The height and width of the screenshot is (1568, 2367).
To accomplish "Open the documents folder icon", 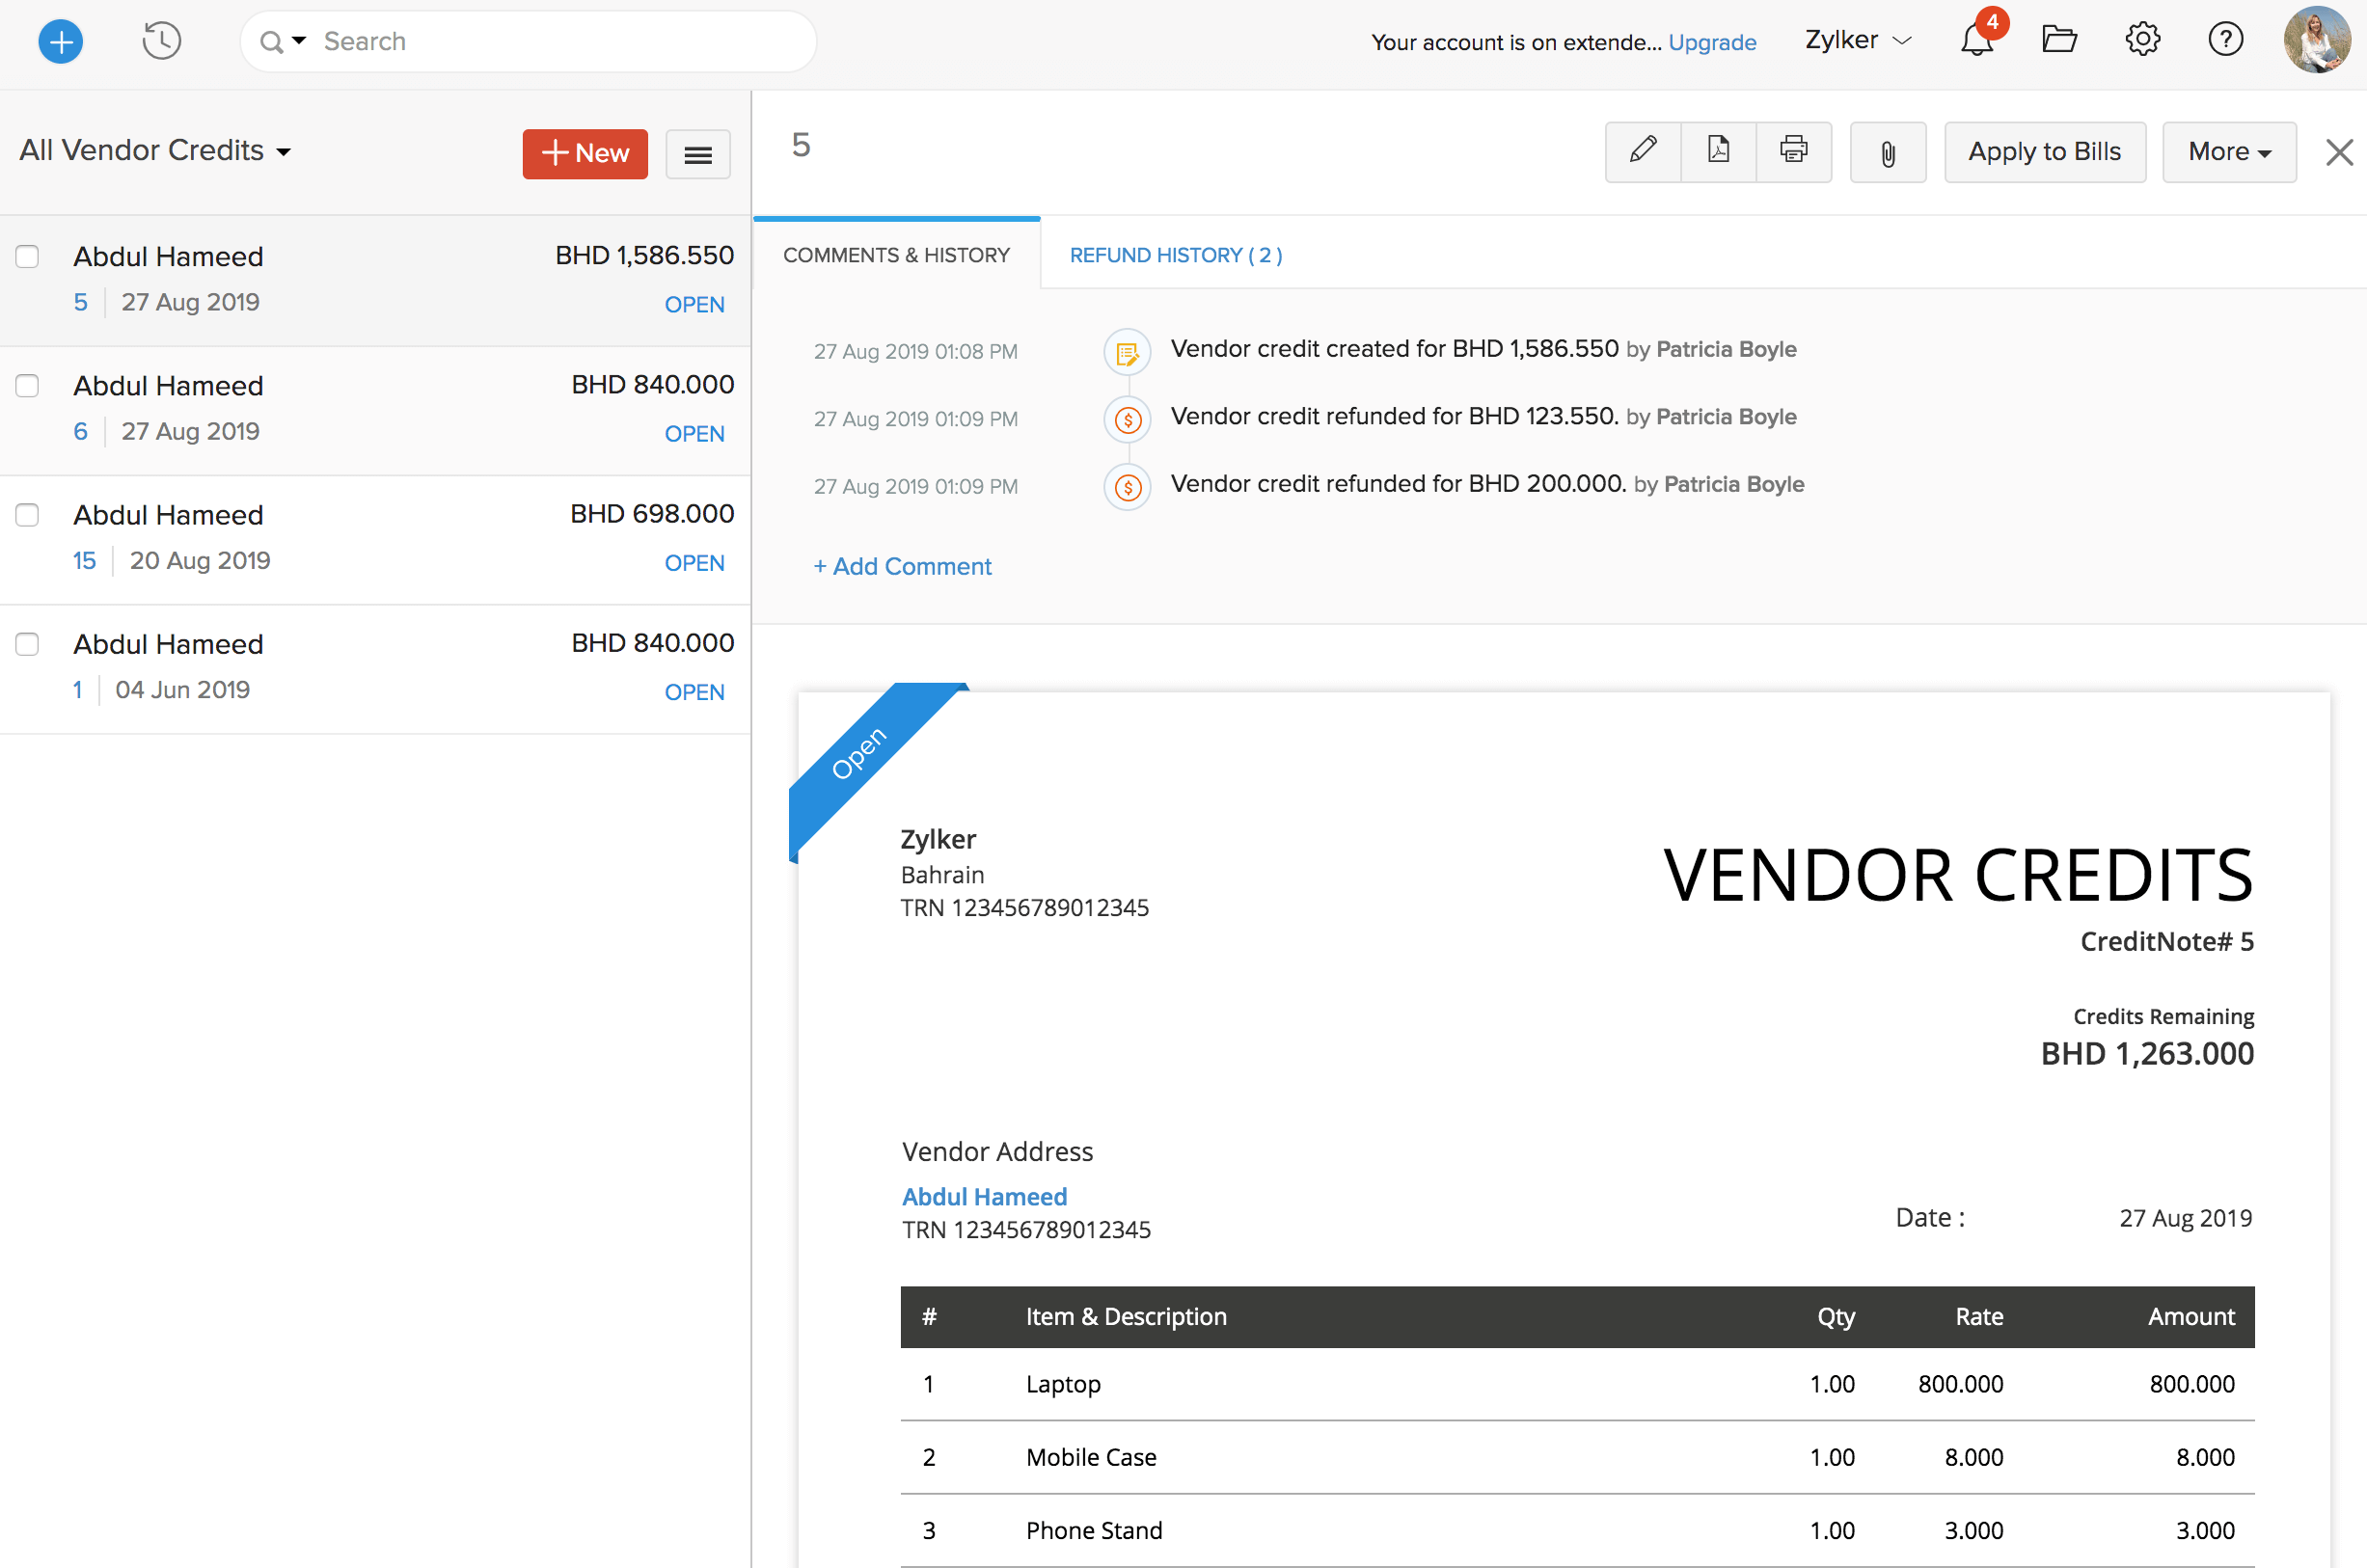I will coord(2059,40).
